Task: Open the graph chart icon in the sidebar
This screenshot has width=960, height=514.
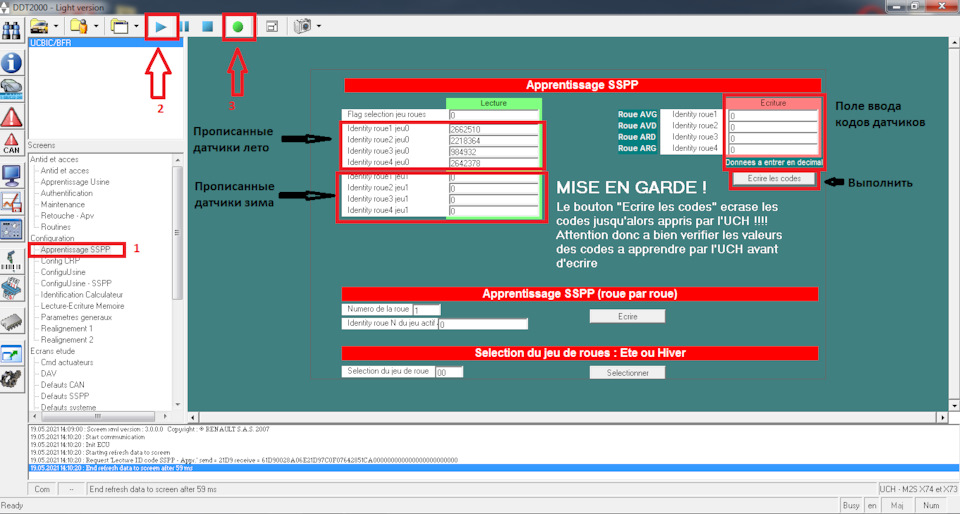Action: click(x=12, y=202)
